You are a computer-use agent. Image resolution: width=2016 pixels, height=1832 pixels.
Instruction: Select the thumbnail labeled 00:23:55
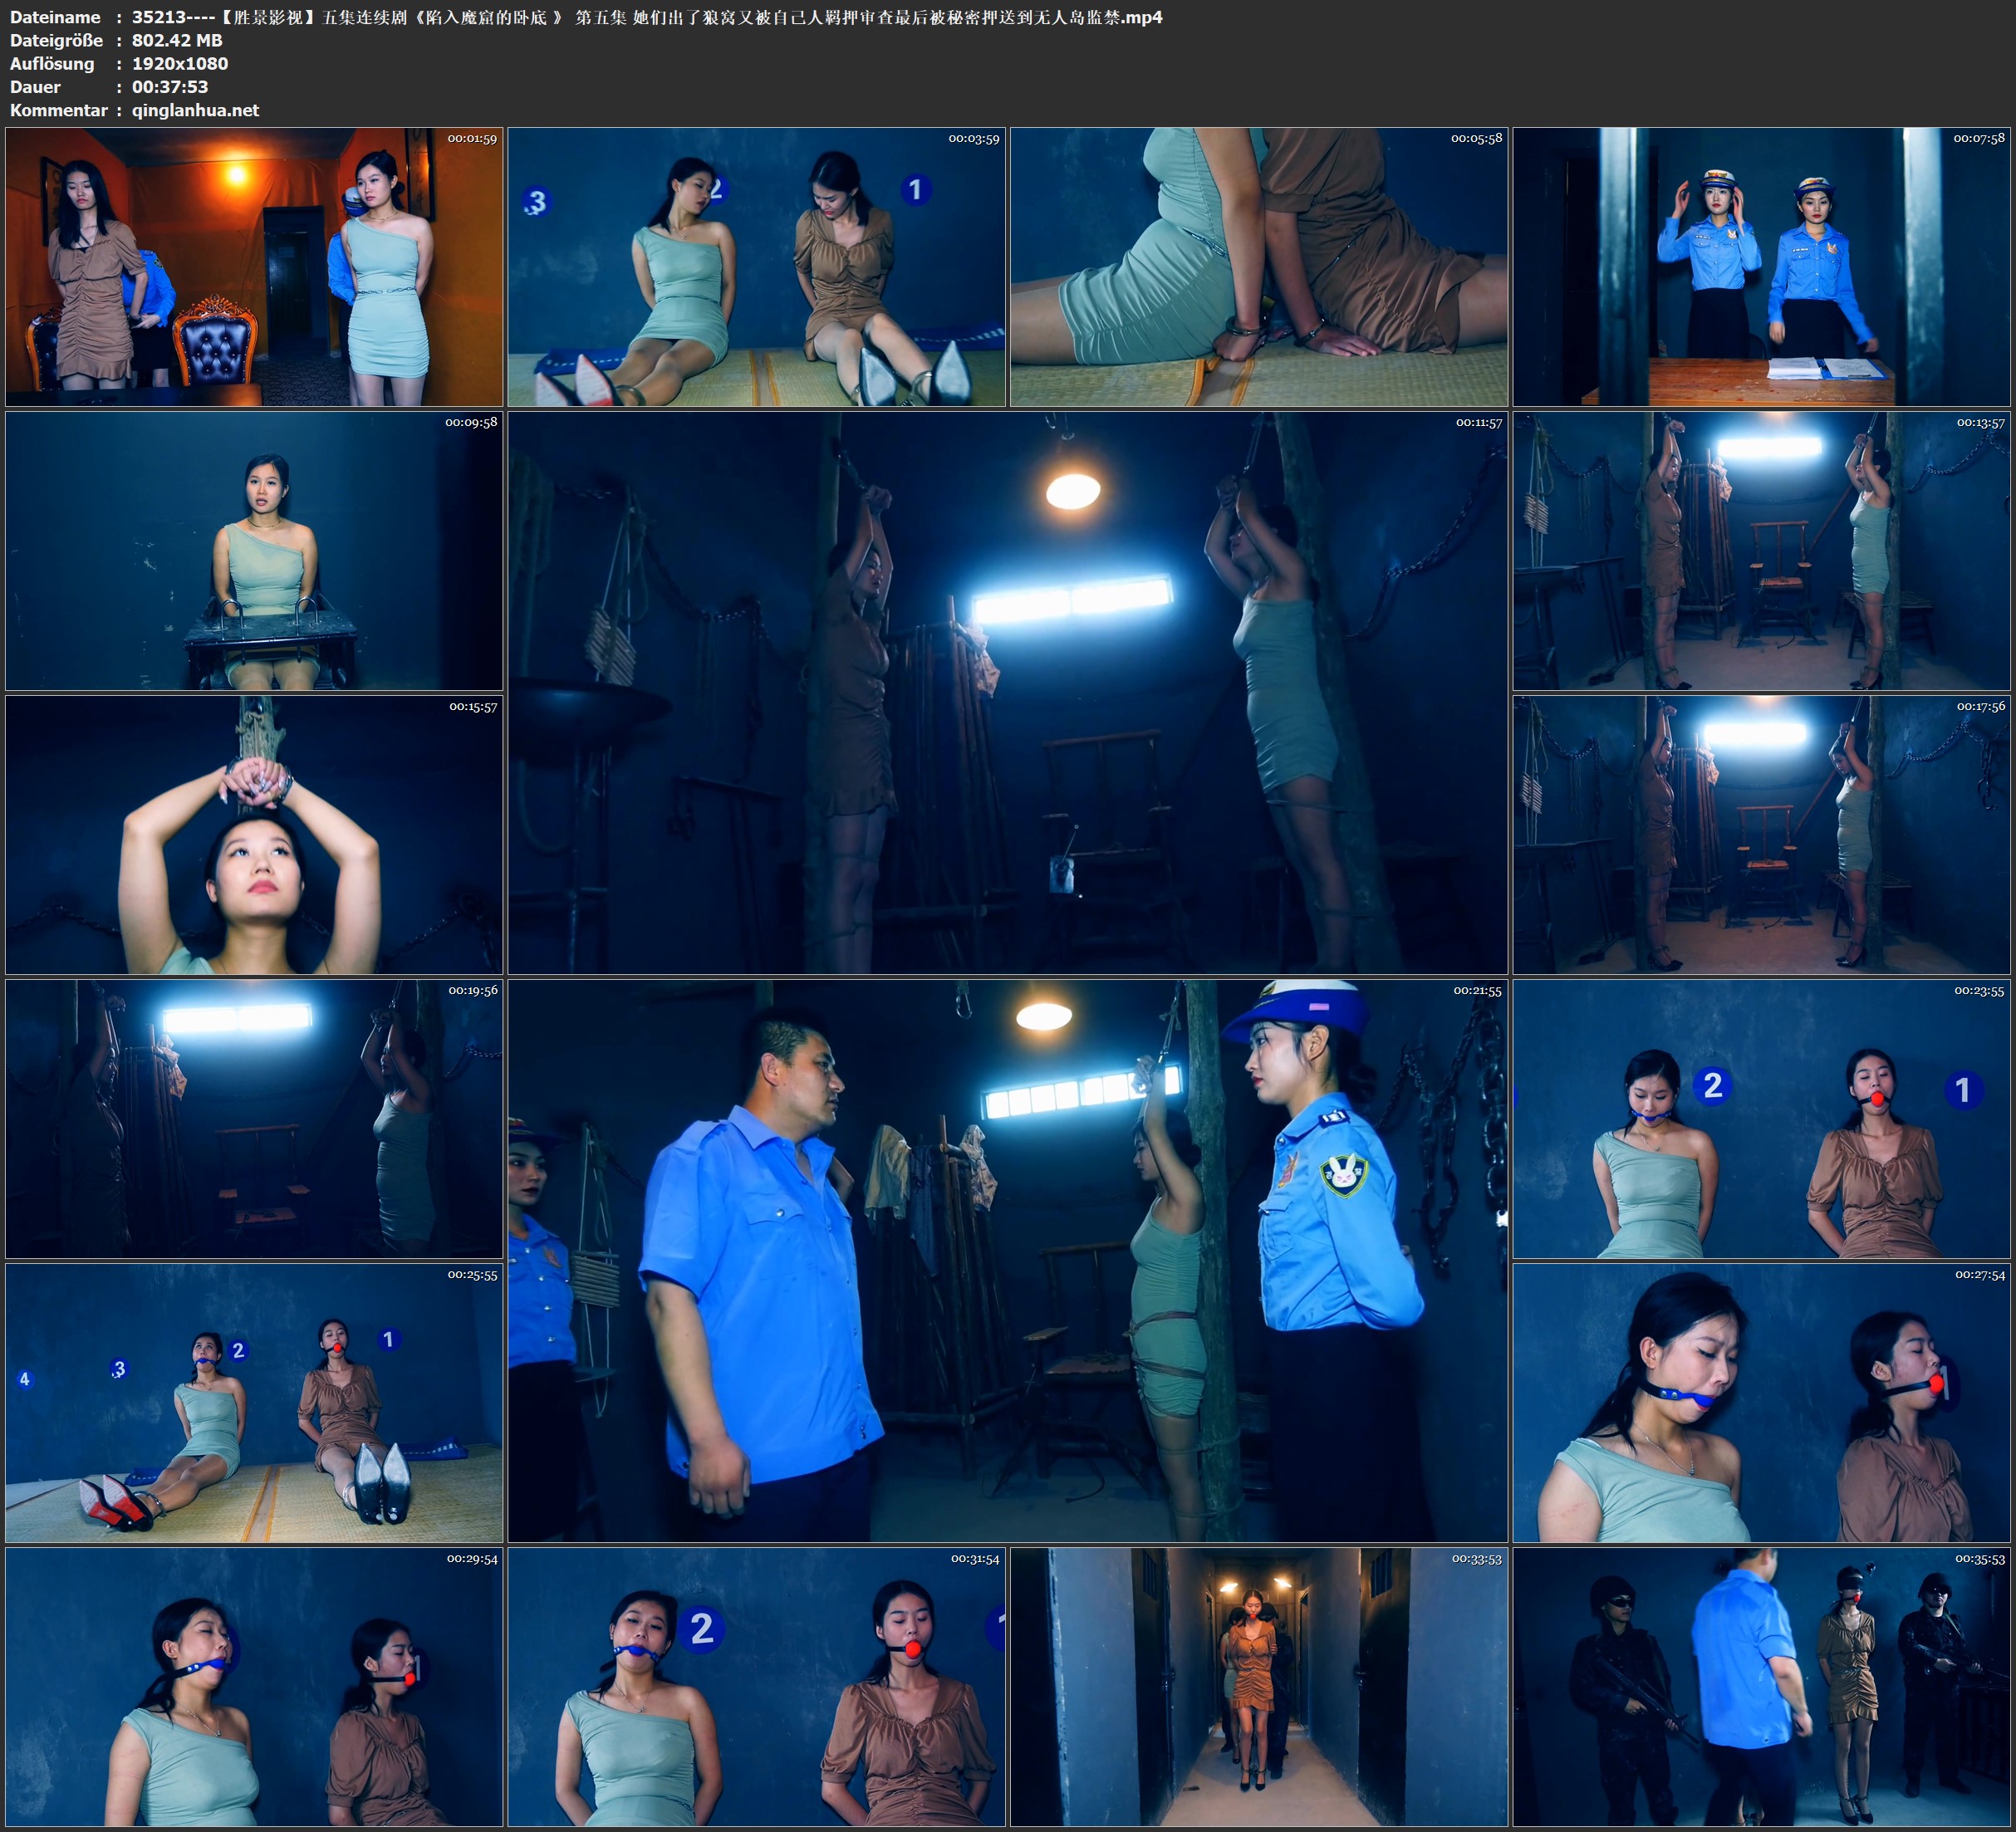(1761, 1119)
